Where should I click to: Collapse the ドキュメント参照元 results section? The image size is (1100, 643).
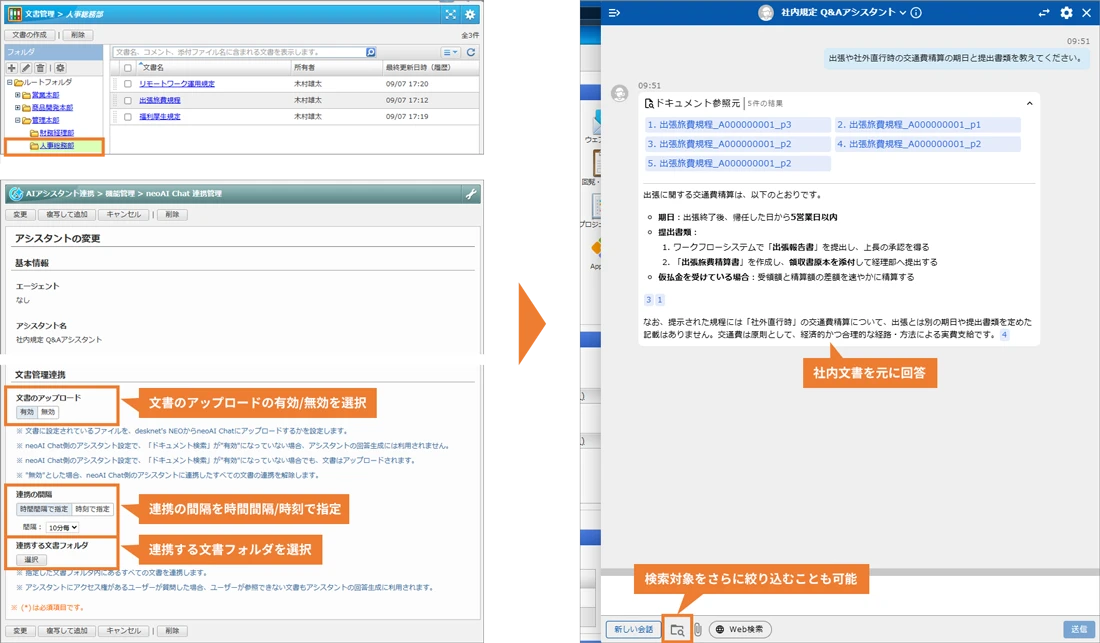(x=1029, y=104)
